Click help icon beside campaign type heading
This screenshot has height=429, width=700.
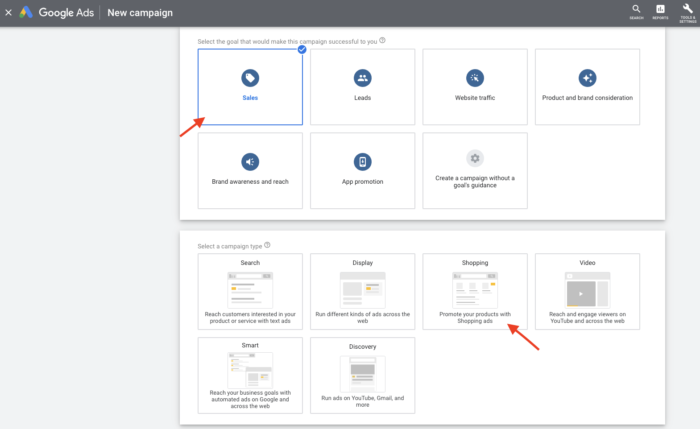tap(267, 245)
